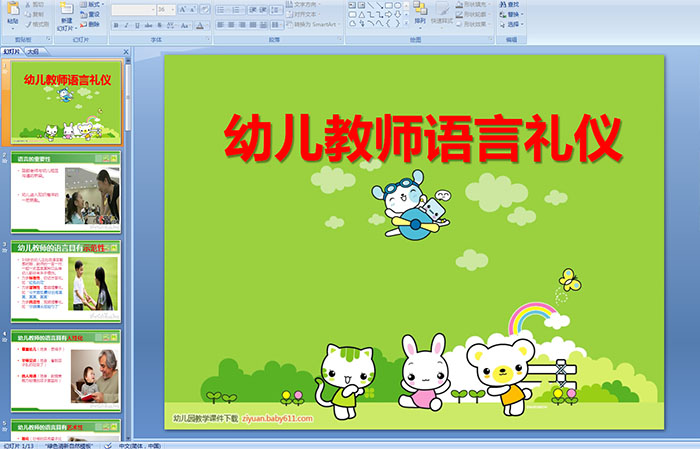Click the Arrange (排列) button
This screenshot has height=449, width=700.
tap(420, 13)
